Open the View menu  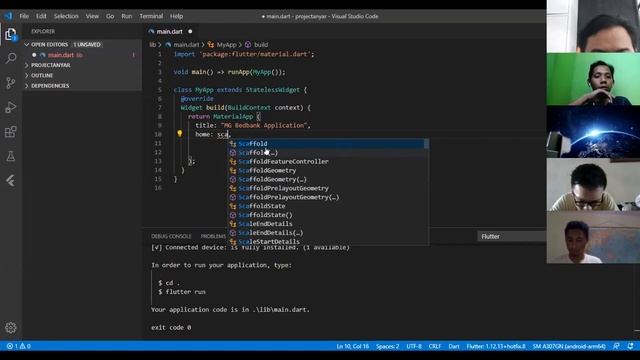92,16
